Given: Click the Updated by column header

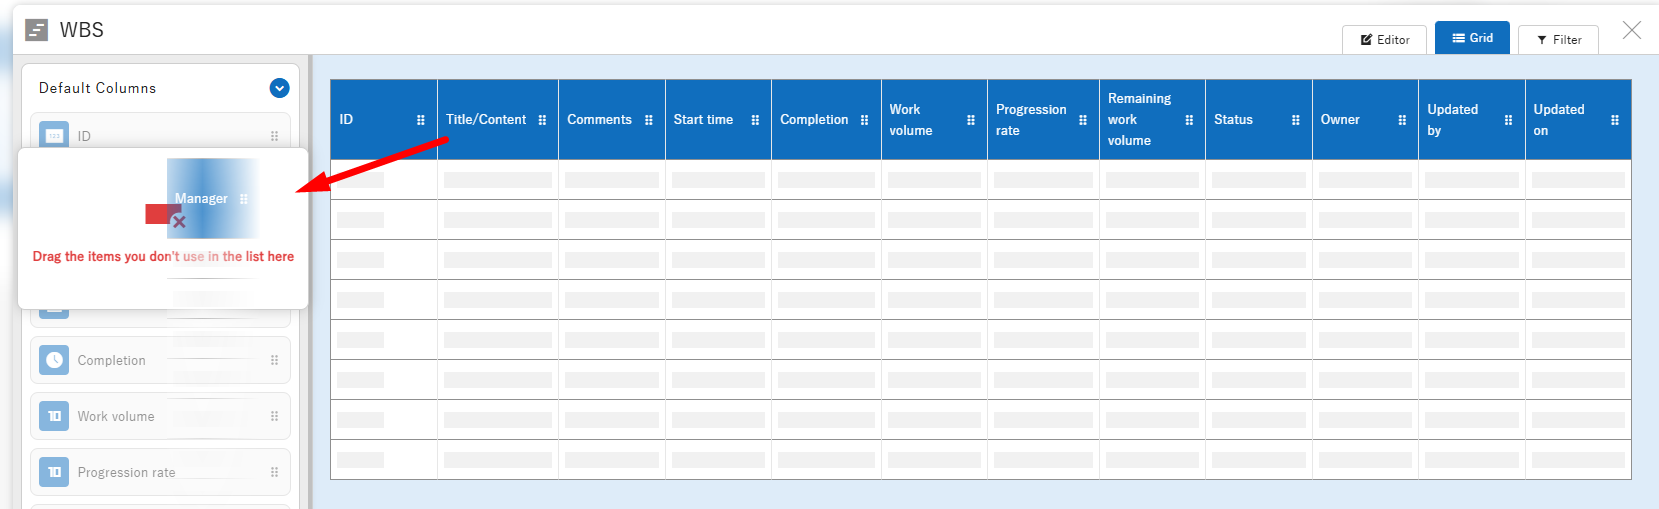Looking at the screenshot, I should pos(1472,120).
